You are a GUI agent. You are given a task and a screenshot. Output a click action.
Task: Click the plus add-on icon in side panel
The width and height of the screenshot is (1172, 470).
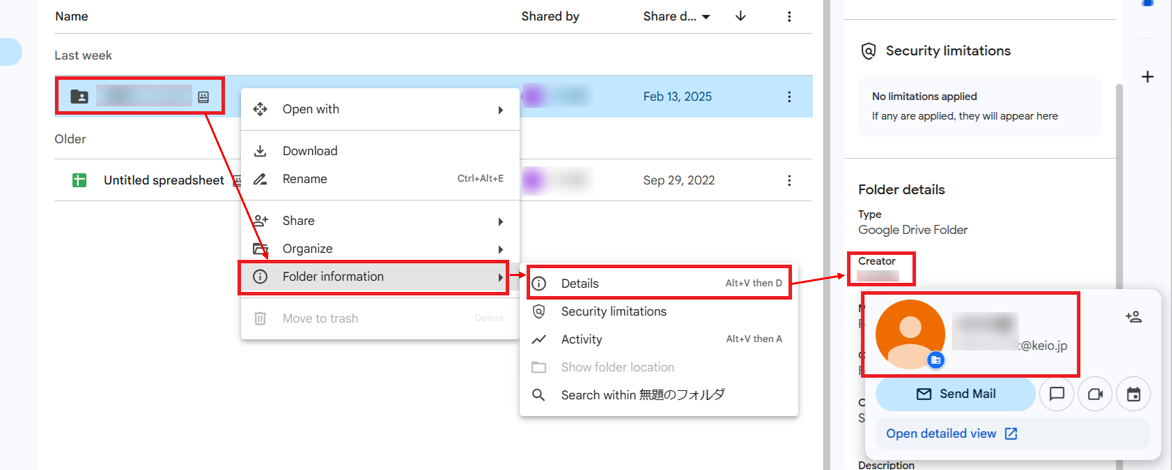point(1148,77)
